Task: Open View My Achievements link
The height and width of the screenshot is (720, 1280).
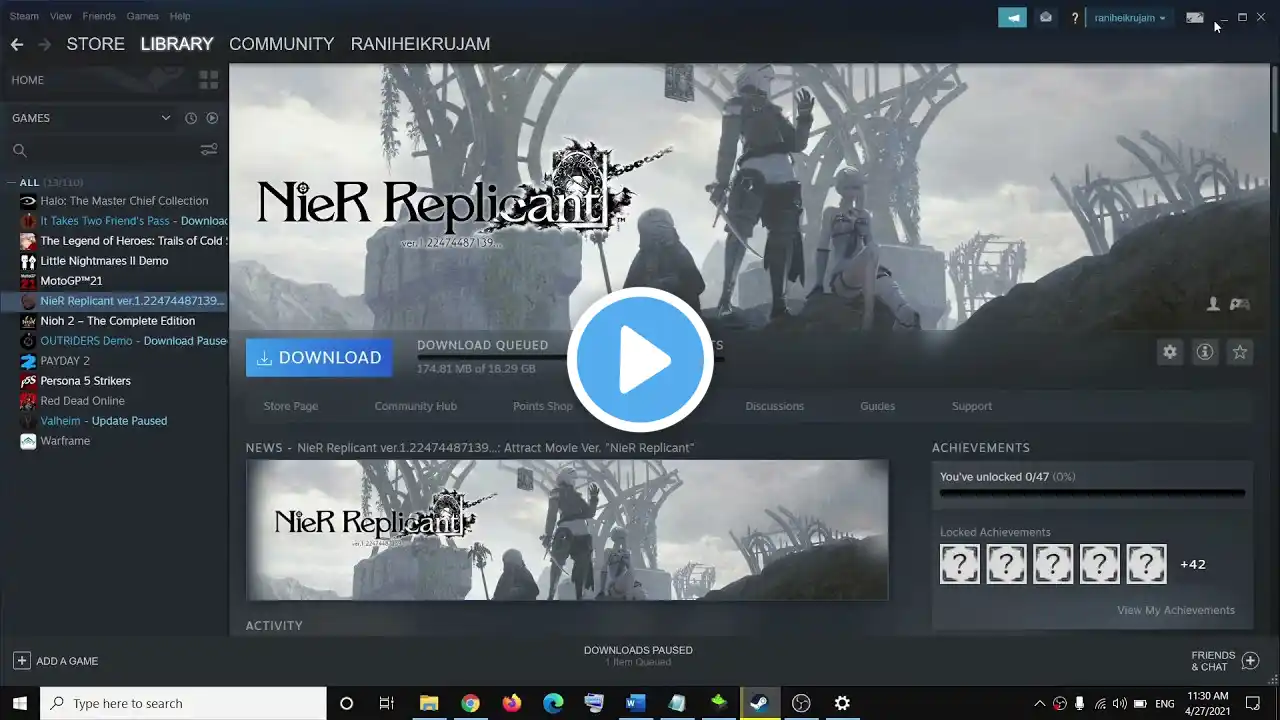Action: [1176, 610]
